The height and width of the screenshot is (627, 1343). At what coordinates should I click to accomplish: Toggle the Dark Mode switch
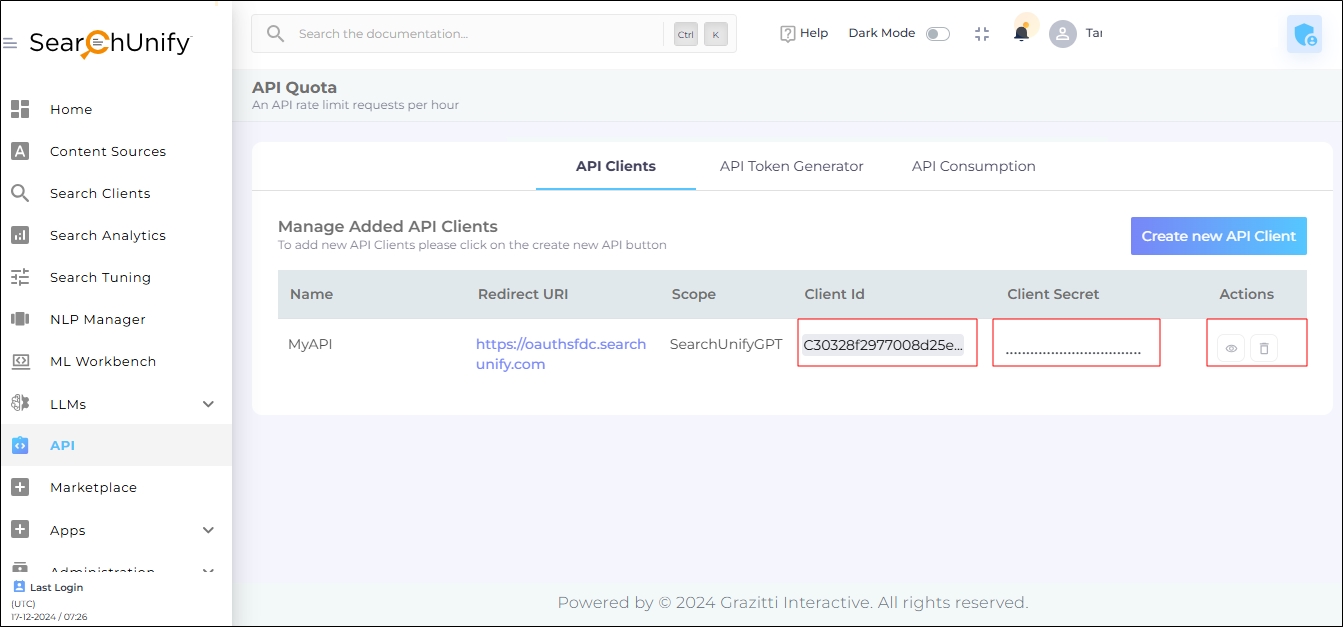[x=937, y=34]
